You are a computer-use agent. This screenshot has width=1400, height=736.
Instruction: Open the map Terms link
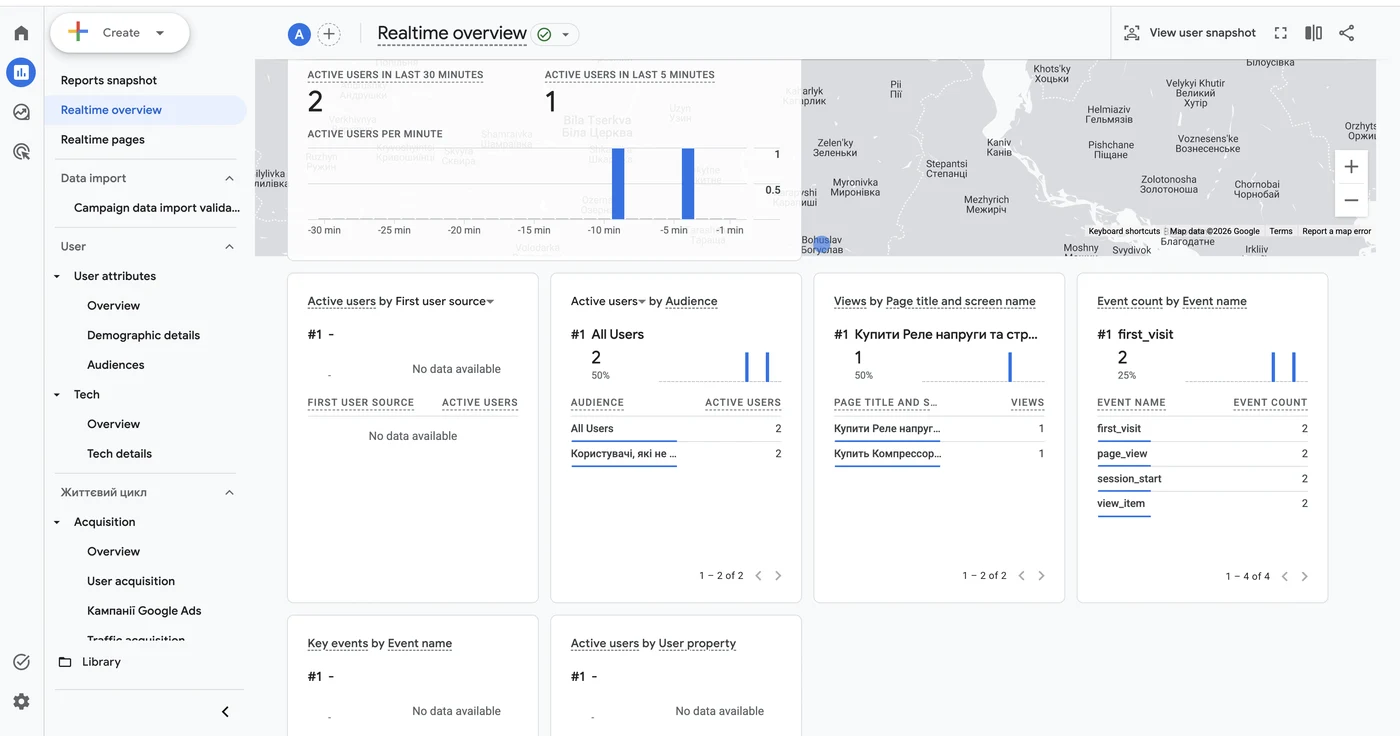1281,231
